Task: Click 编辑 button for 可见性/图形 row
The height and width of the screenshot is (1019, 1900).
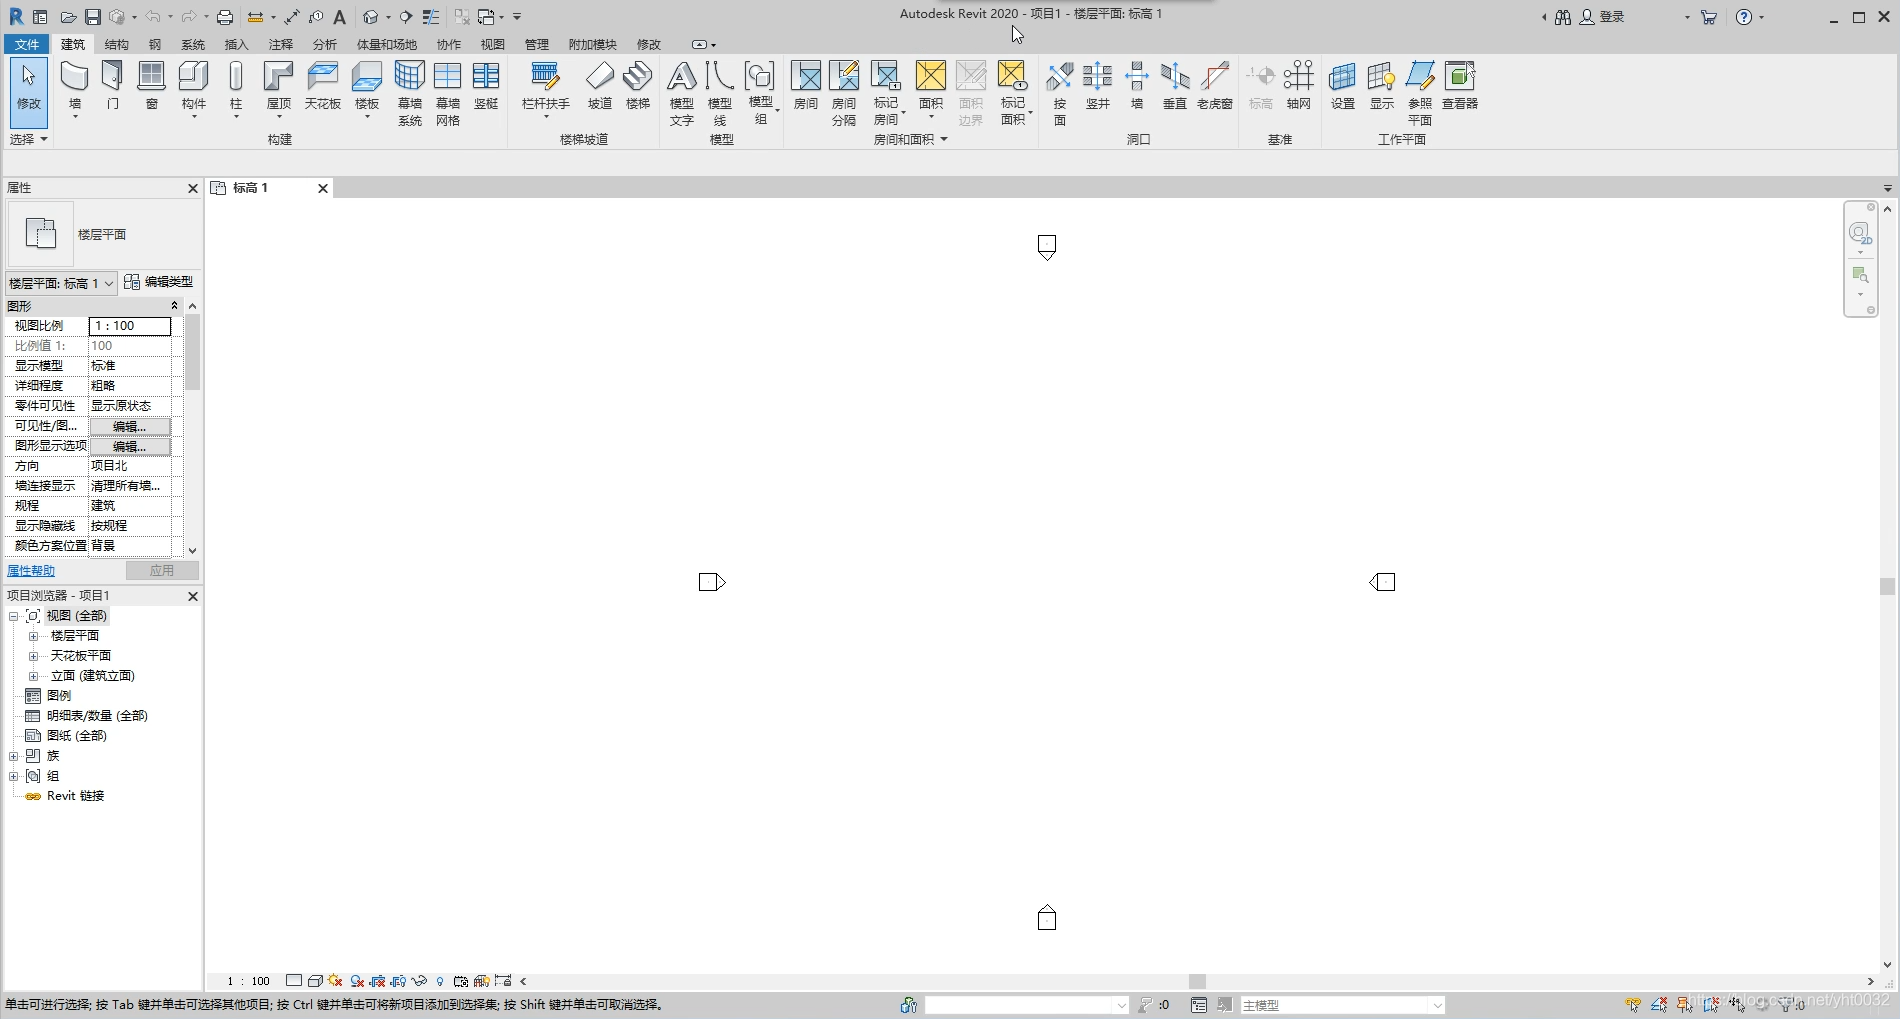Action: pos(130,426)
